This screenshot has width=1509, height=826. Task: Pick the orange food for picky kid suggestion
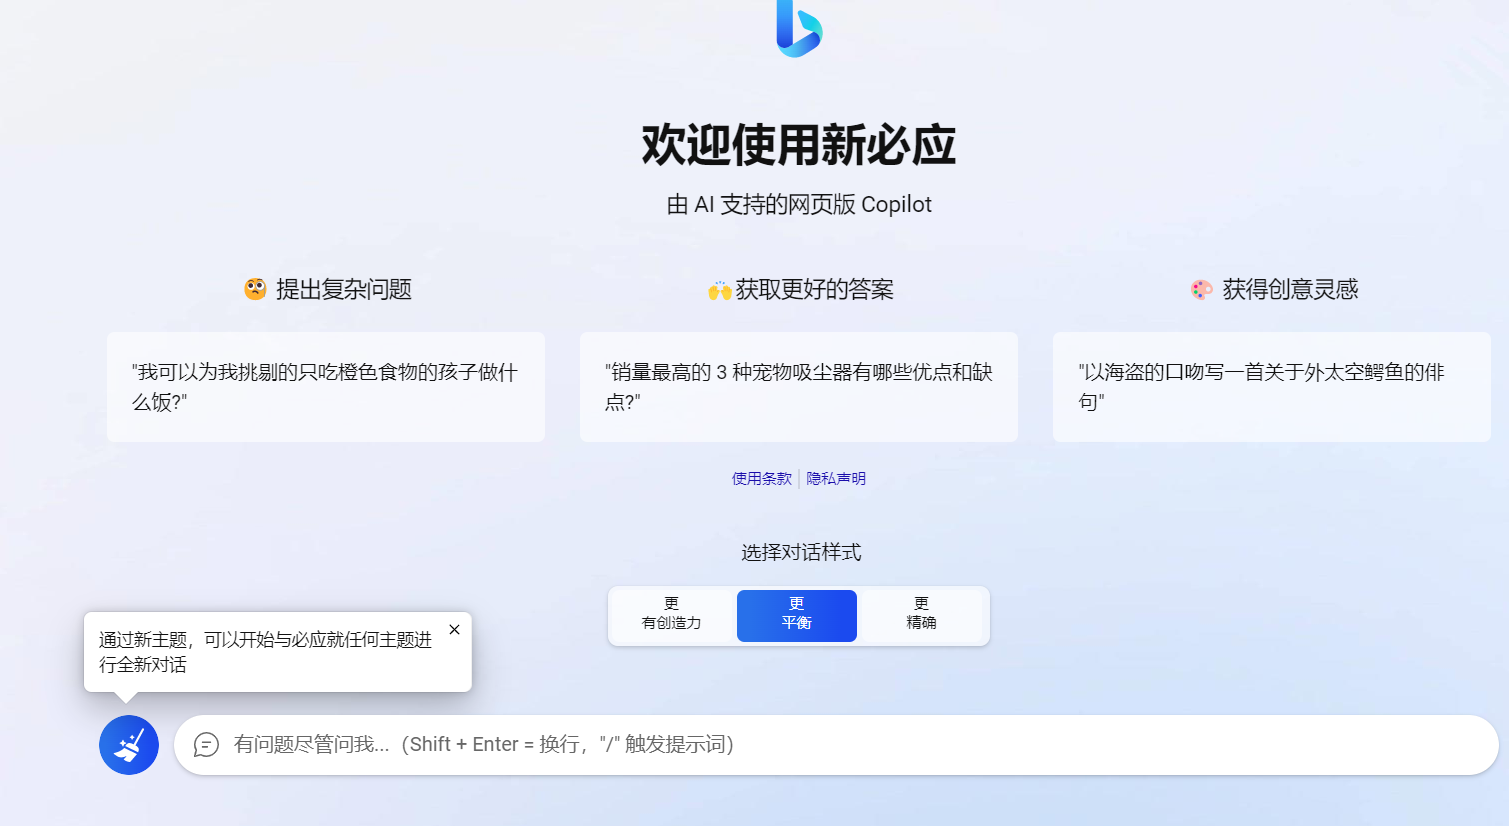(325, 387)
